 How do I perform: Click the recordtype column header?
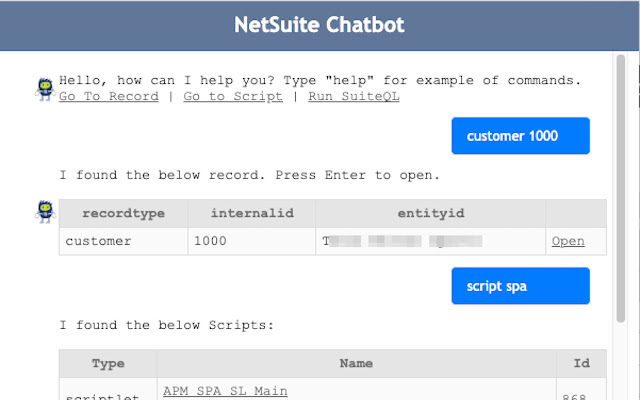pos(124,213)
